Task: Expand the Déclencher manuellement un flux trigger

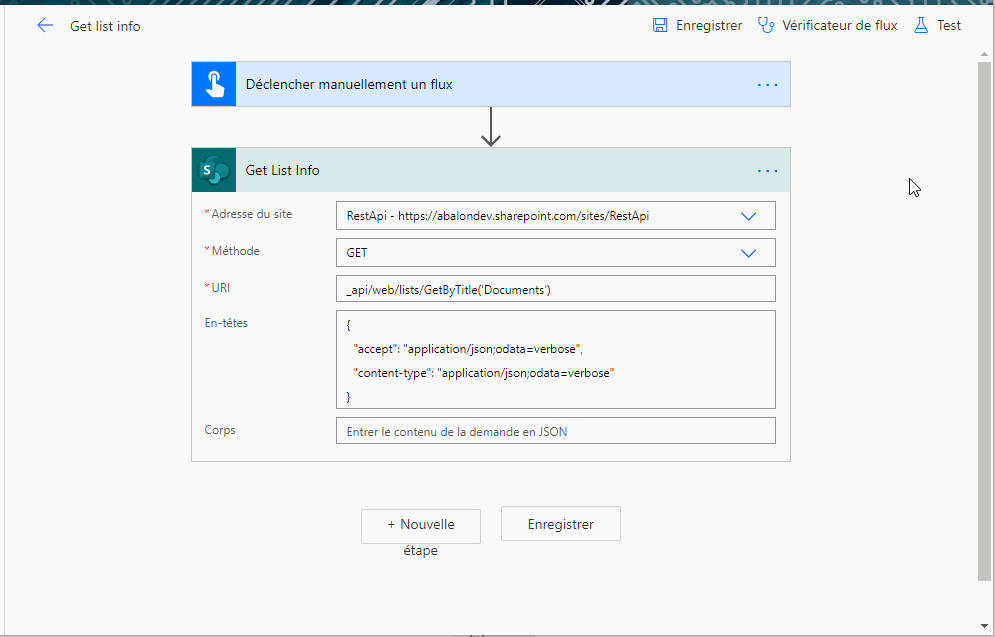Action: pyautogui.click(x=491, y=84)
